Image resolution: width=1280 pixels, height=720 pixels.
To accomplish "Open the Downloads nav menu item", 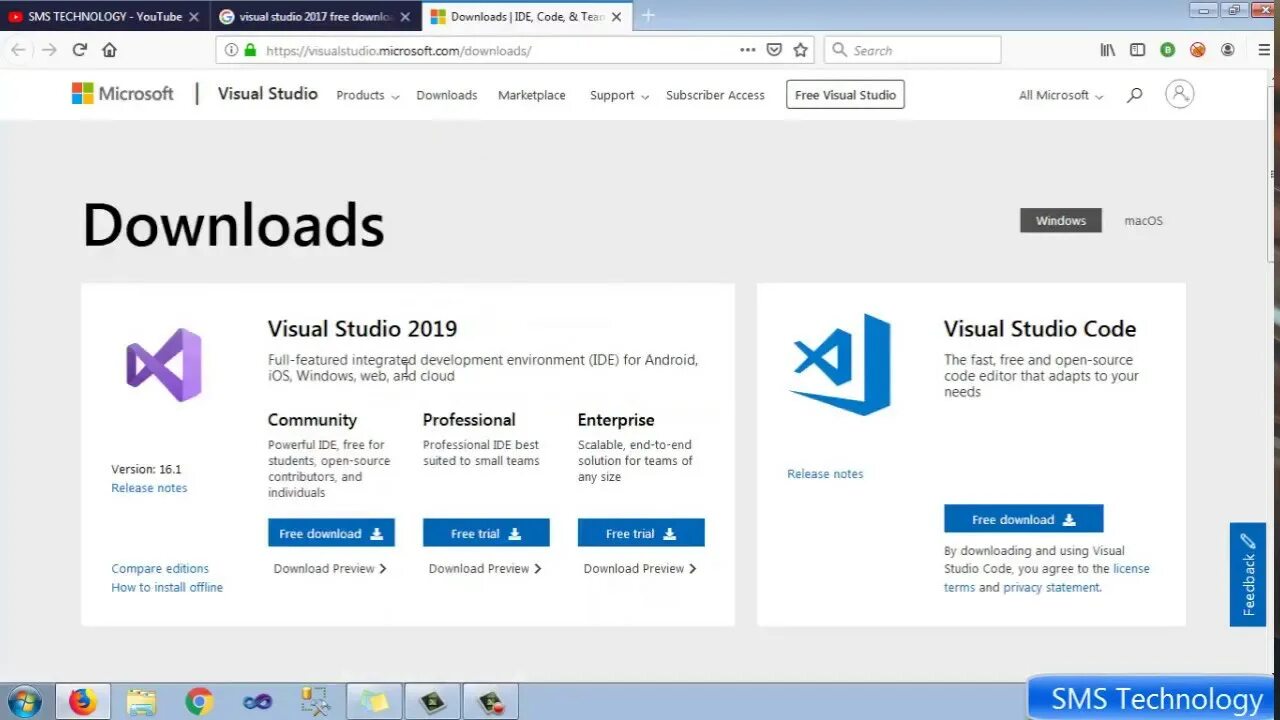I will click(446, 95).
